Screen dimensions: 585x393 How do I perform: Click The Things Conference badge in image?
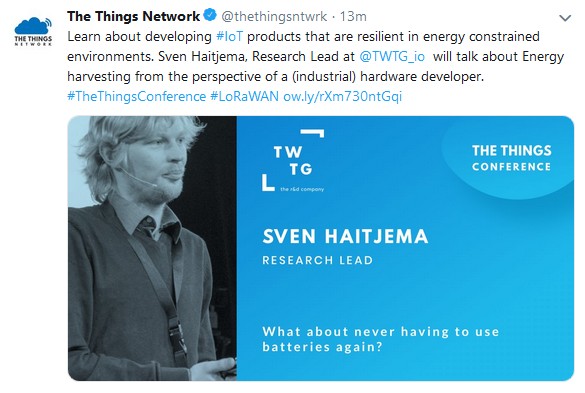pyautogui.click(x=511, y=158)
